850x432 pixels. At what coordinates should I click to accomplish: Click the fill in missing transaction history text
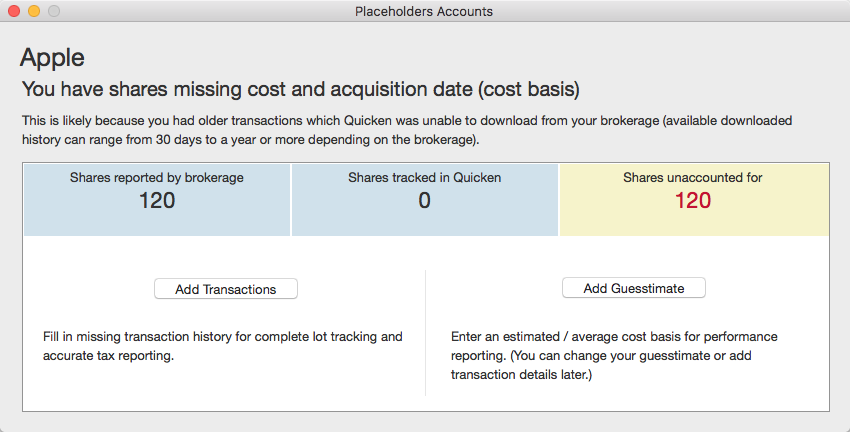223,346
